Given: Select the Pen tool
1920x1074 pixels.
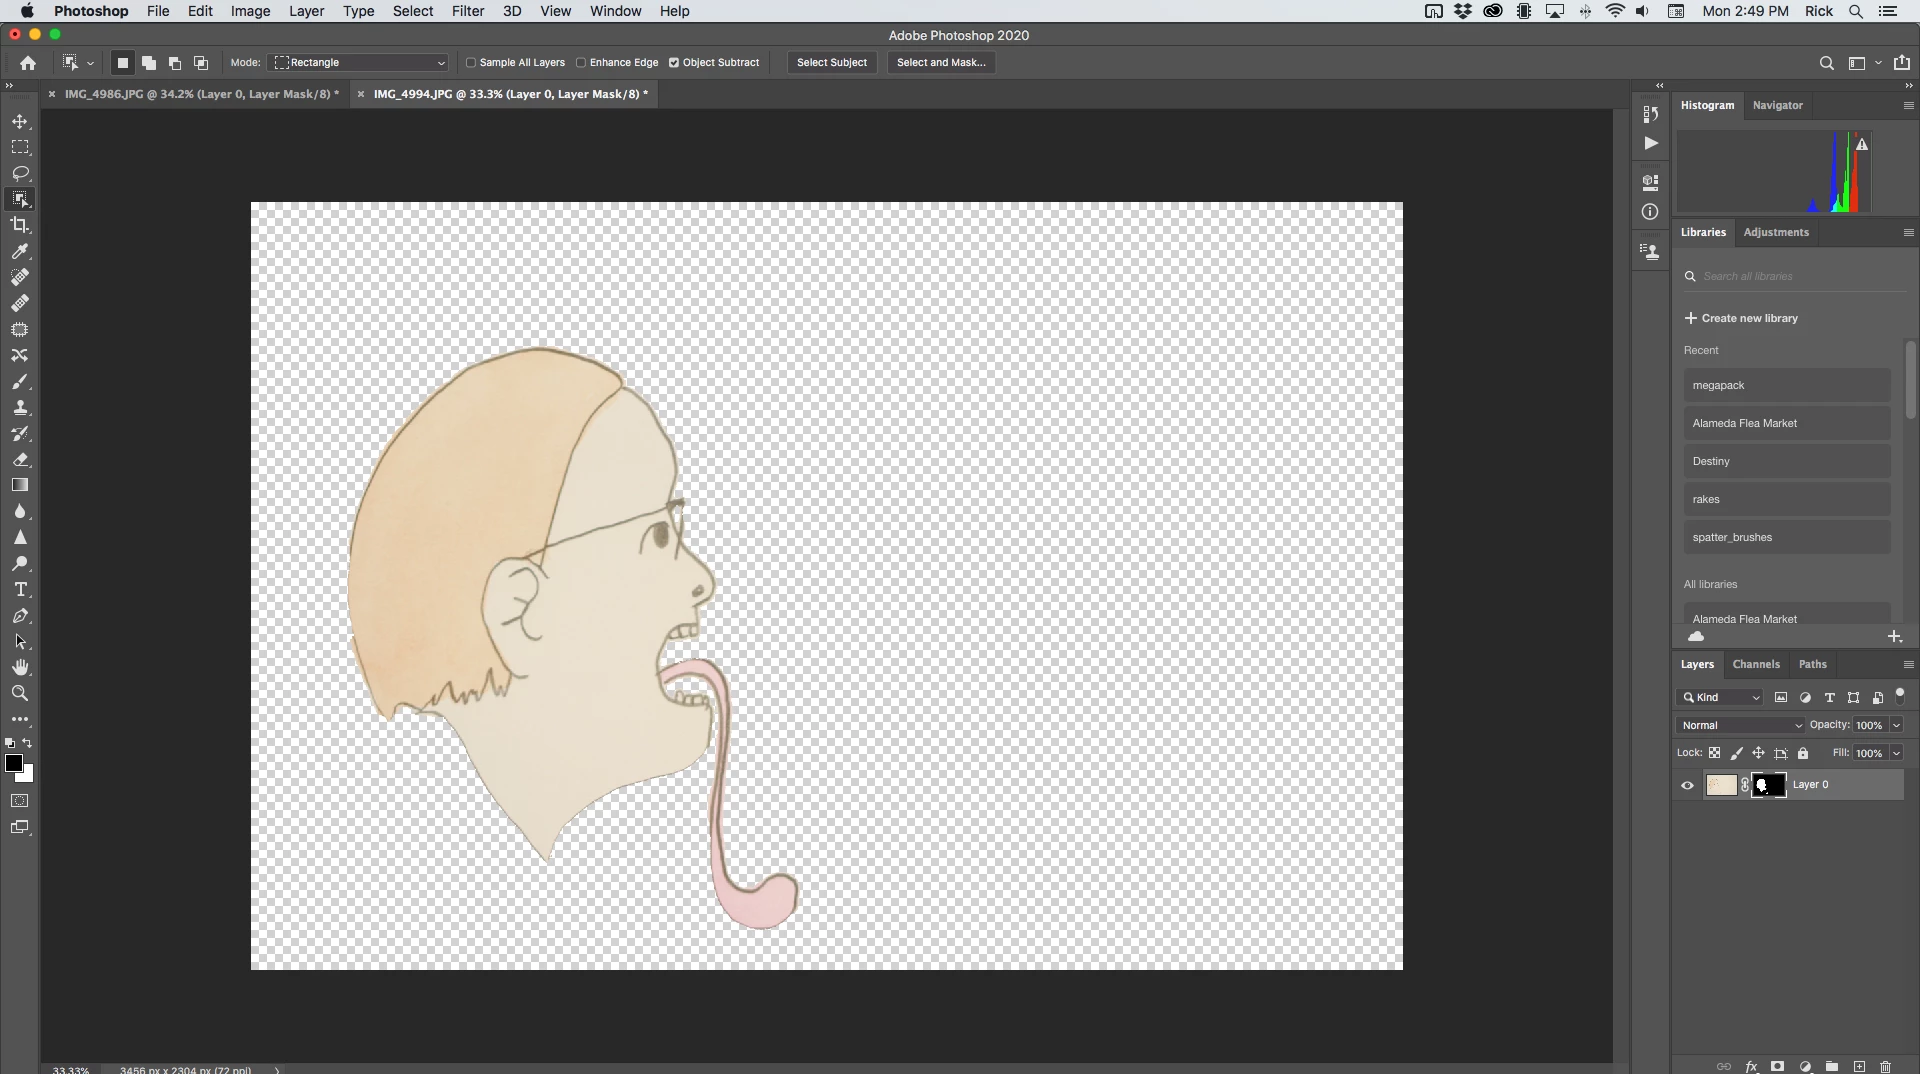Looking at the screenshot, I should pos(20,615).
